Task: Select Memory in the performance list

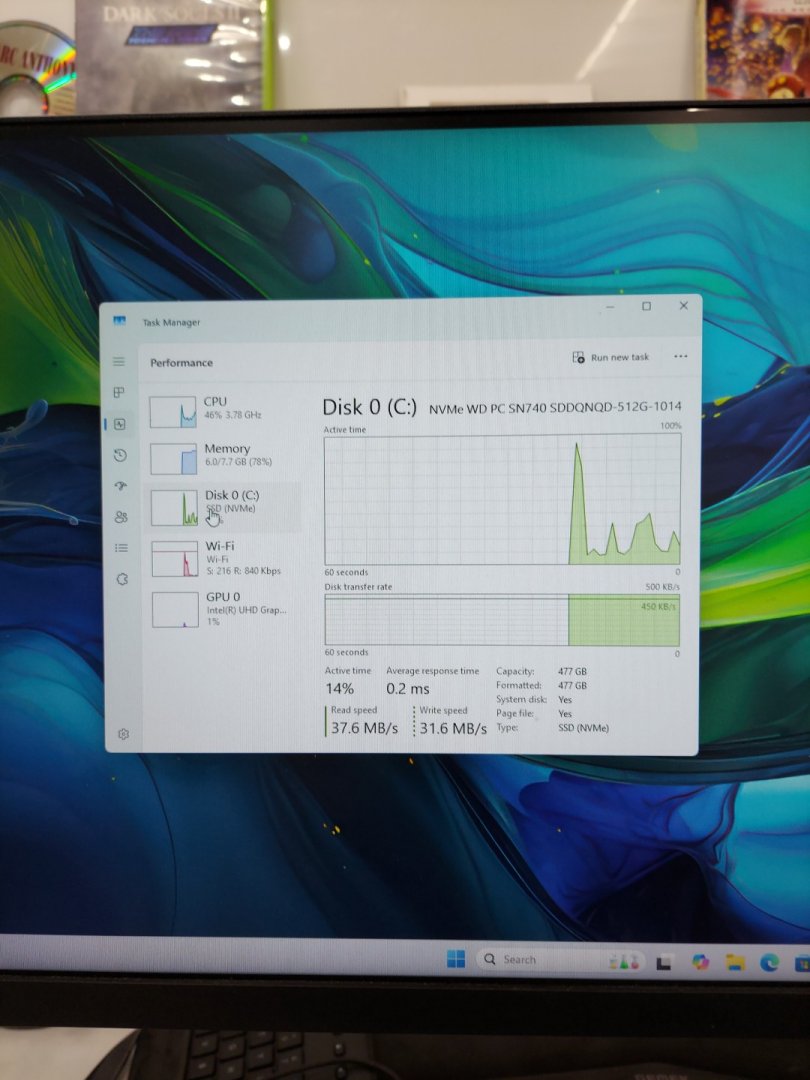Action: coord(222,456)
